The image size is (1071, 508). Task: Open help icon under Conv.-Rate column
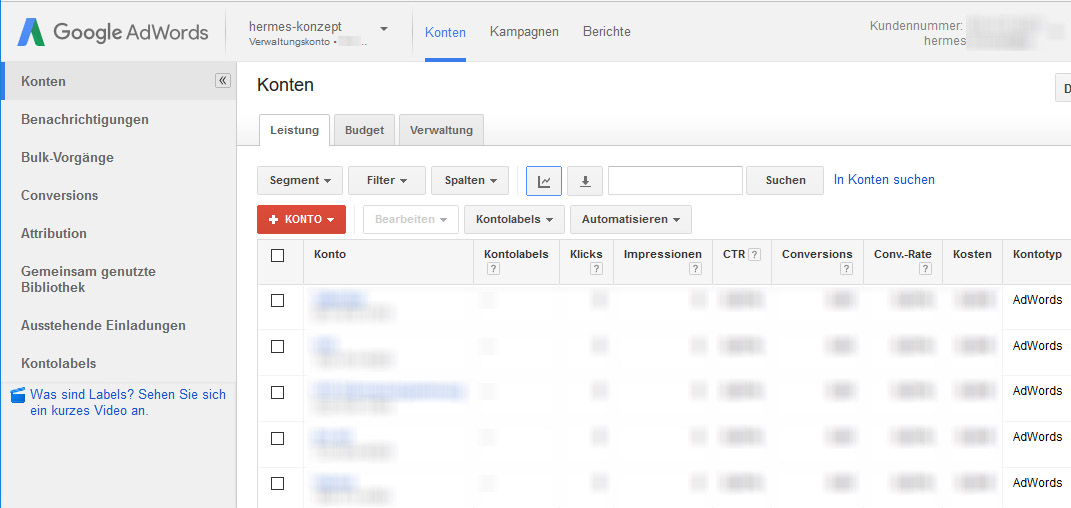click(x=925, y=269)
